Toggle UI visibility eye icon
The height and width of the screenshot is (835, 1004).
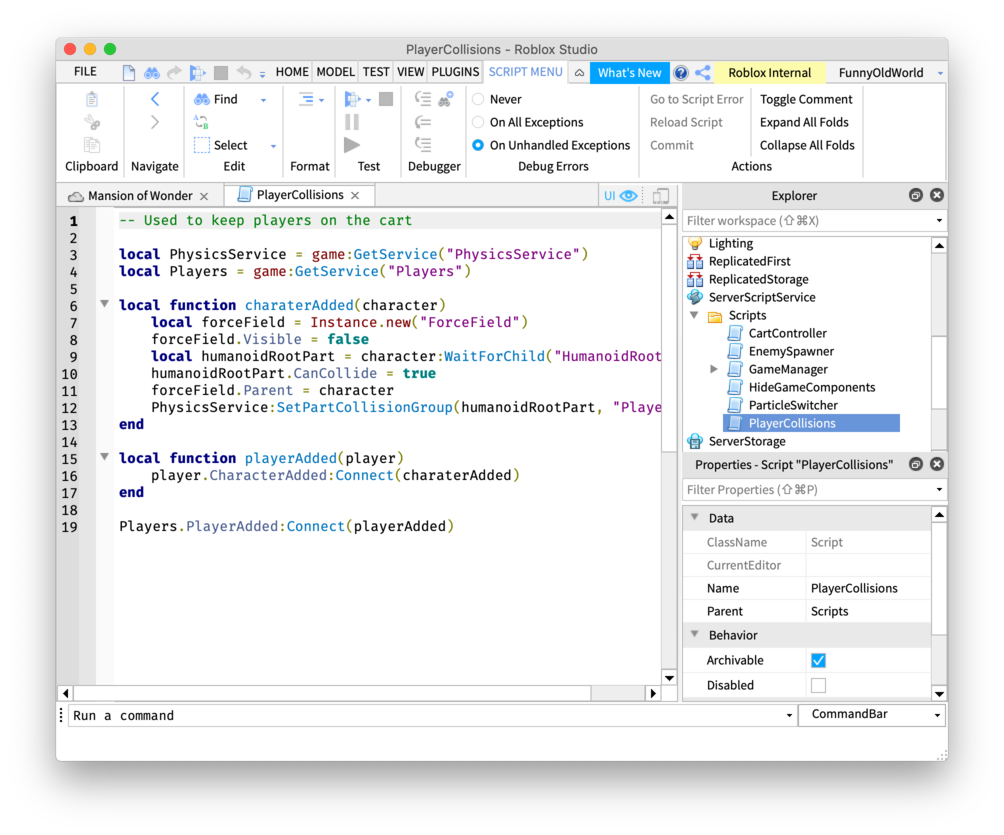pos(629,196)
